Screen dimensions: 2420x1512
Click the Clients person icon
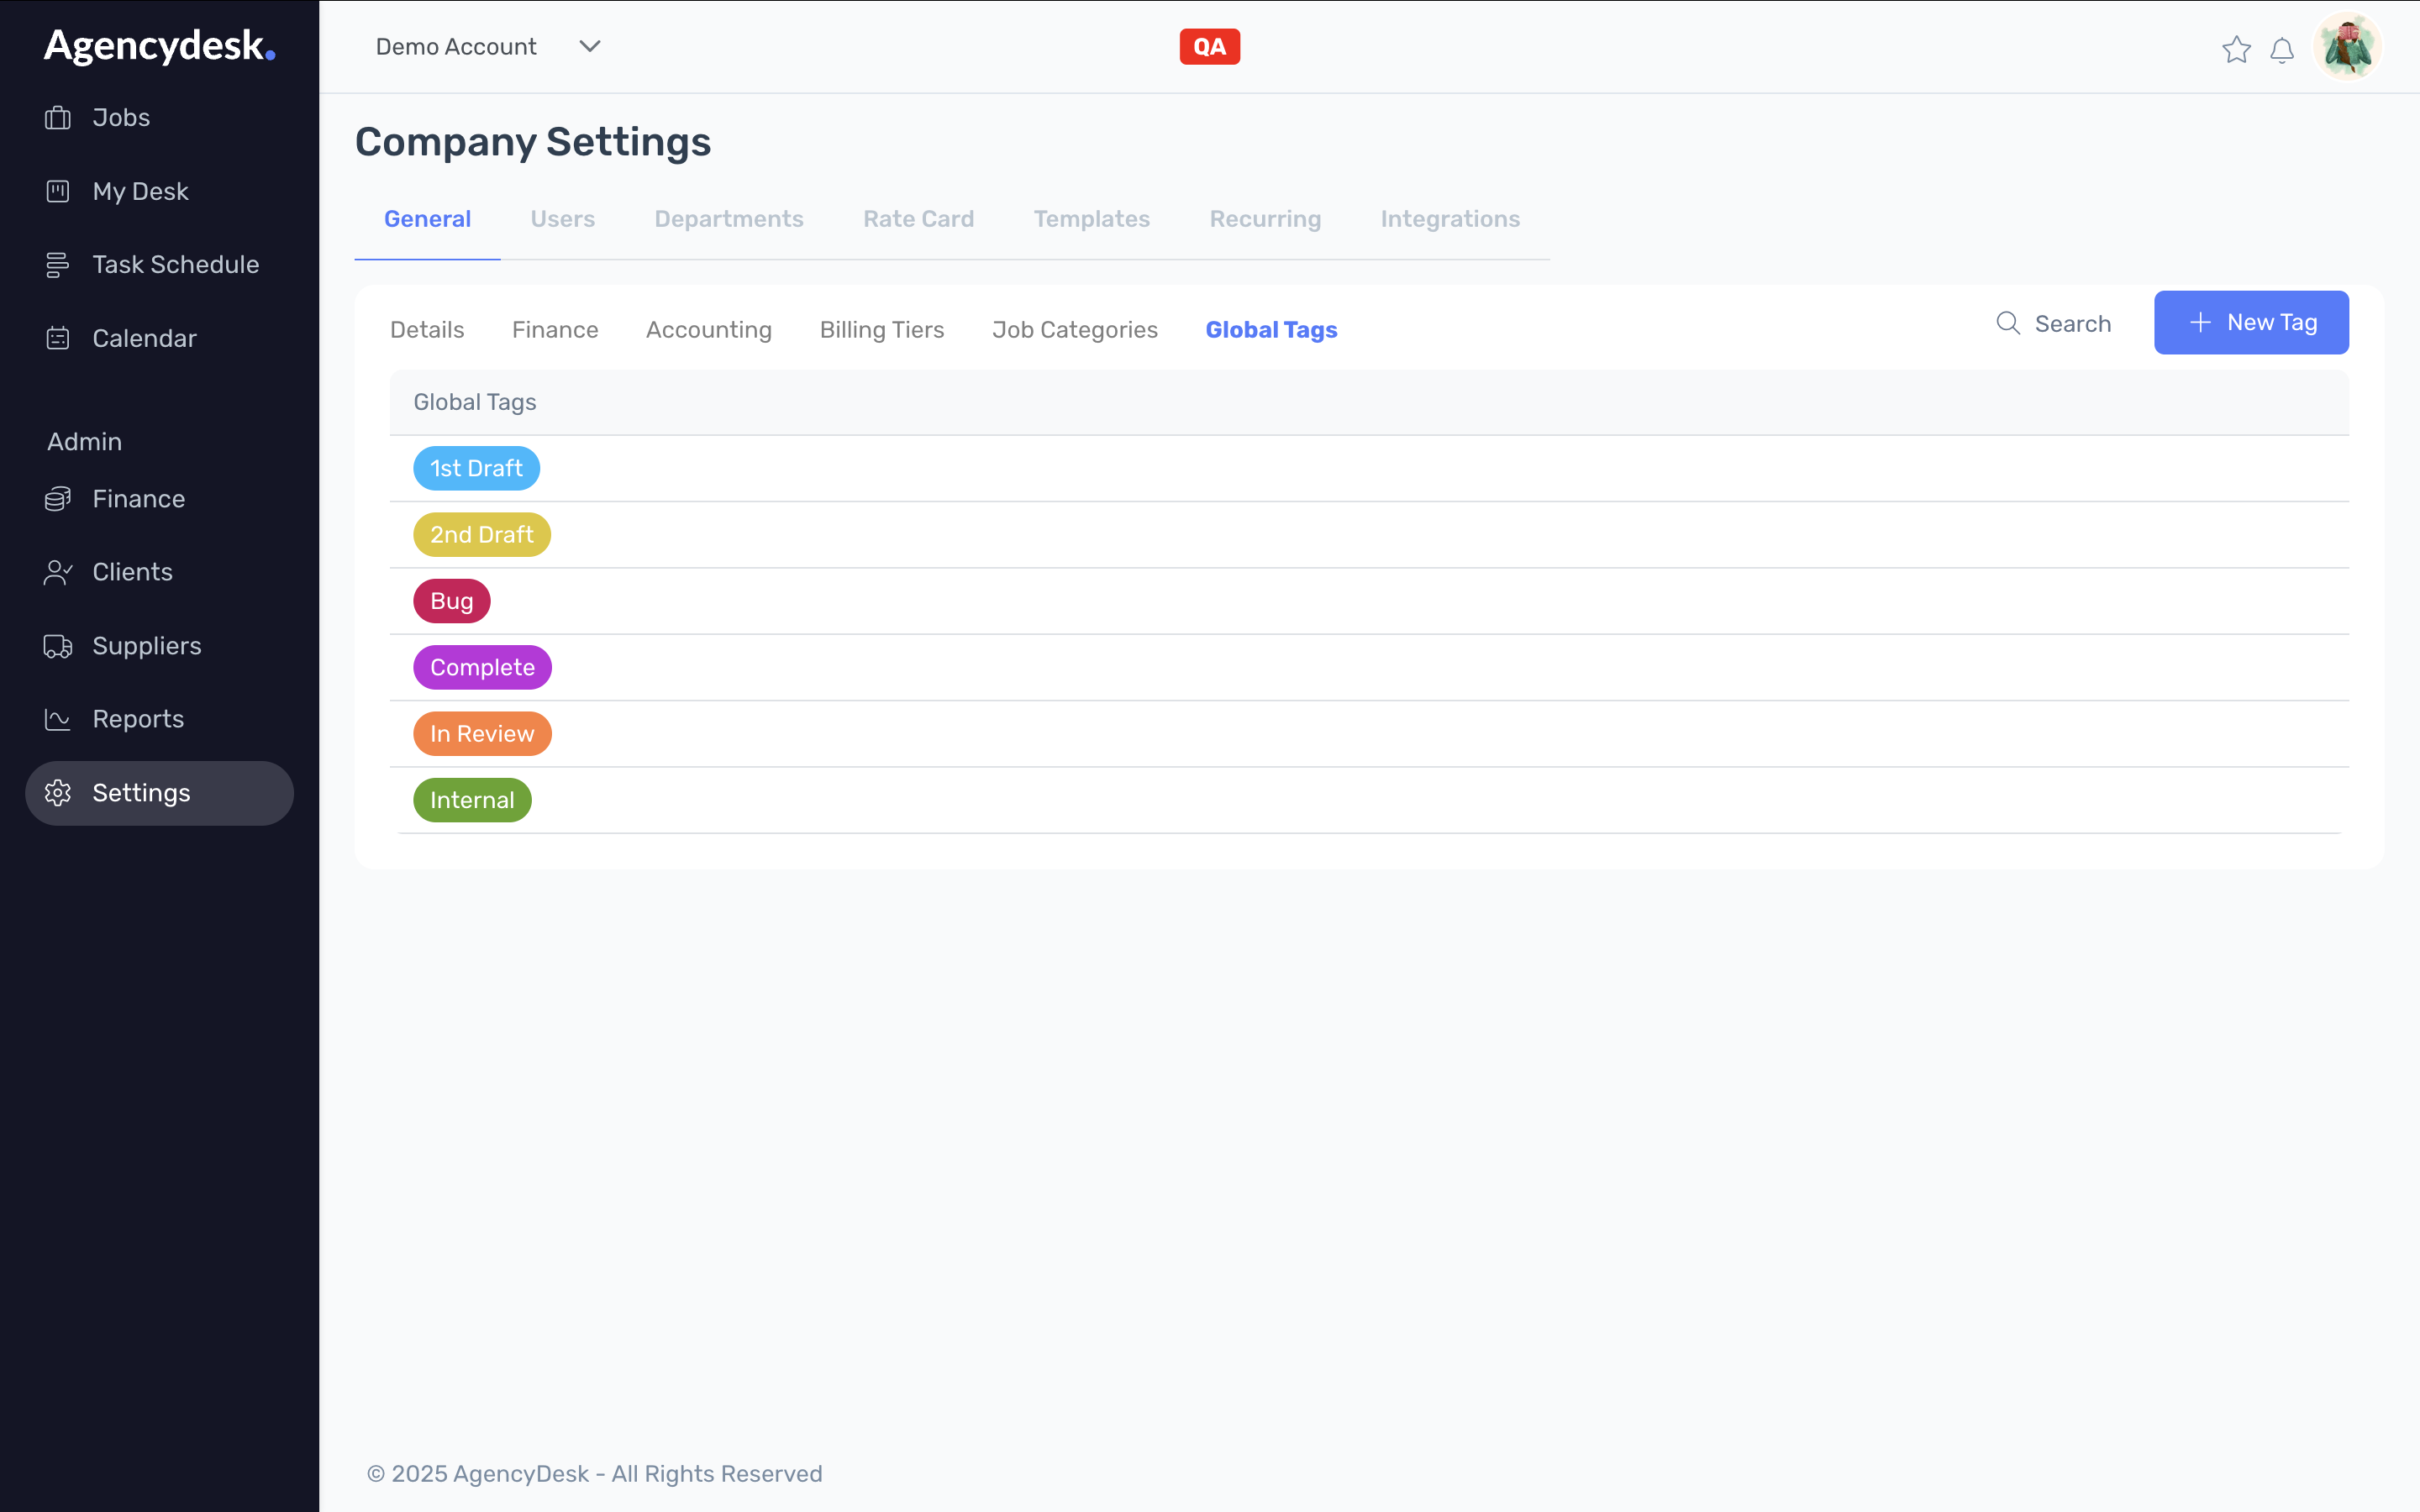tap(58, 572)
